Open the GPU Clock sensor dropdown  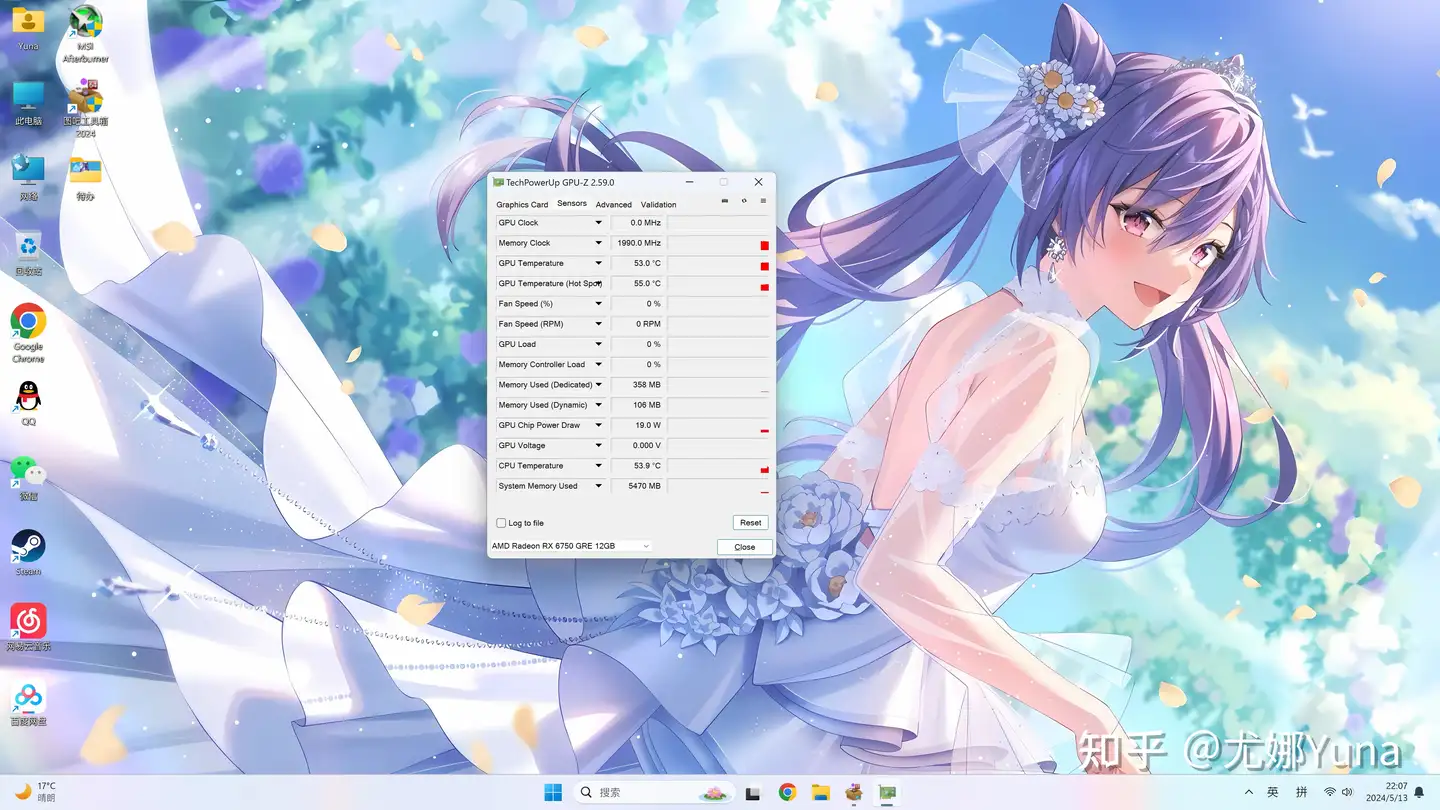click(x=599, y=223)
